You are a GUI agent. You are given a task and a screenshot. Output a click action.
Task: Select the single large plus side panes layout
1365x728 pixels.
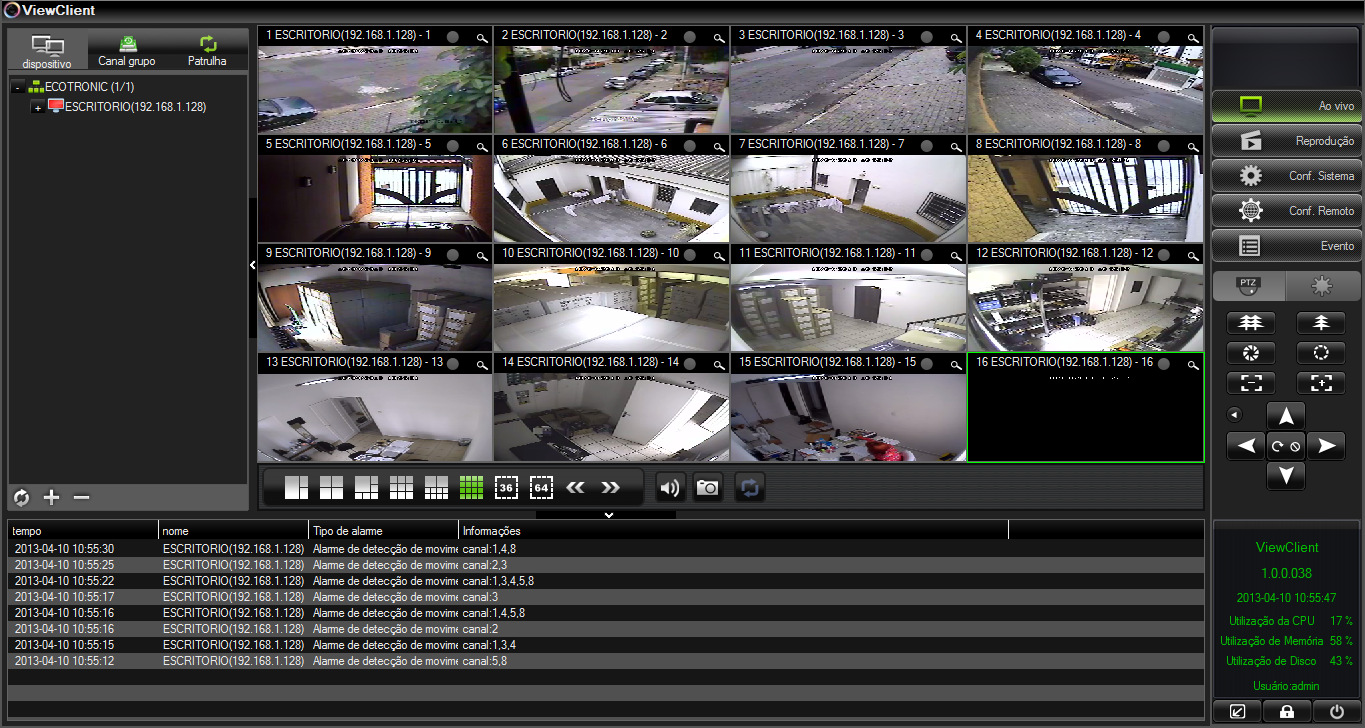pyautogui.click(x=297, y=488)
